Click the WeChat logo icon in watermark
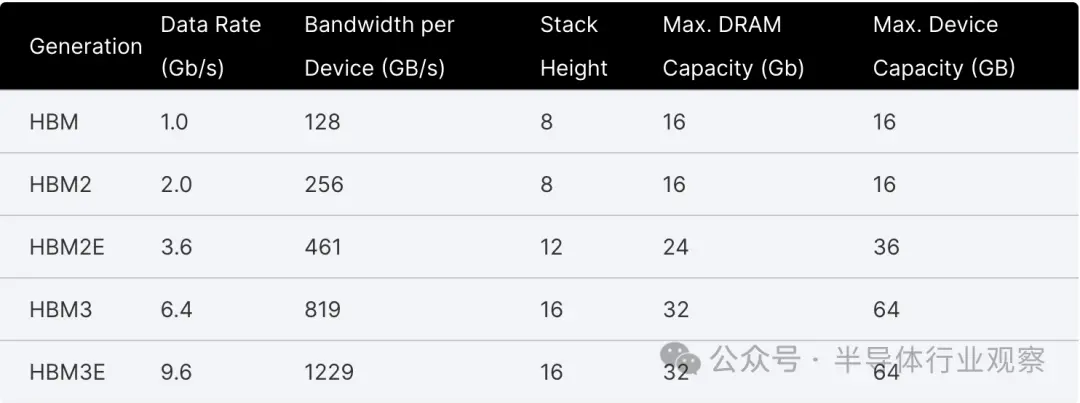 coord(680,360)
